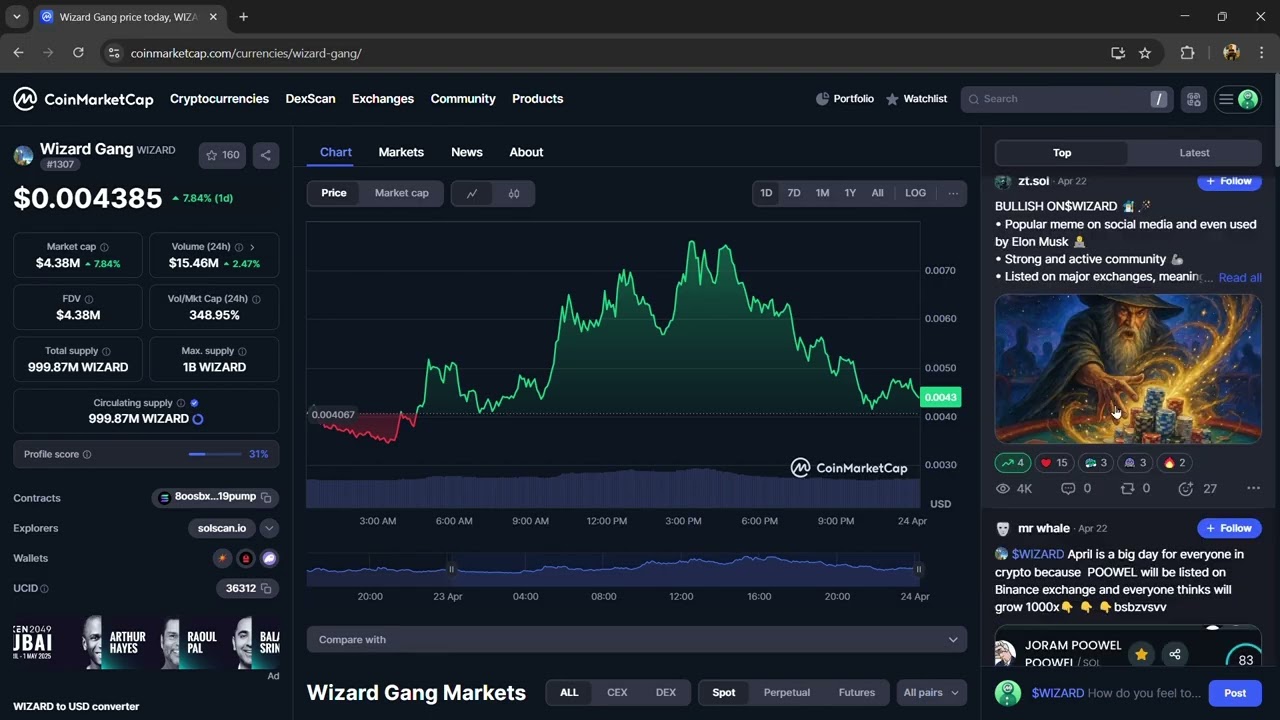The height and width of the screenshot is (720, 1280).
Task: Open the purple Phantom wallet icon
Action: [269, 558]
